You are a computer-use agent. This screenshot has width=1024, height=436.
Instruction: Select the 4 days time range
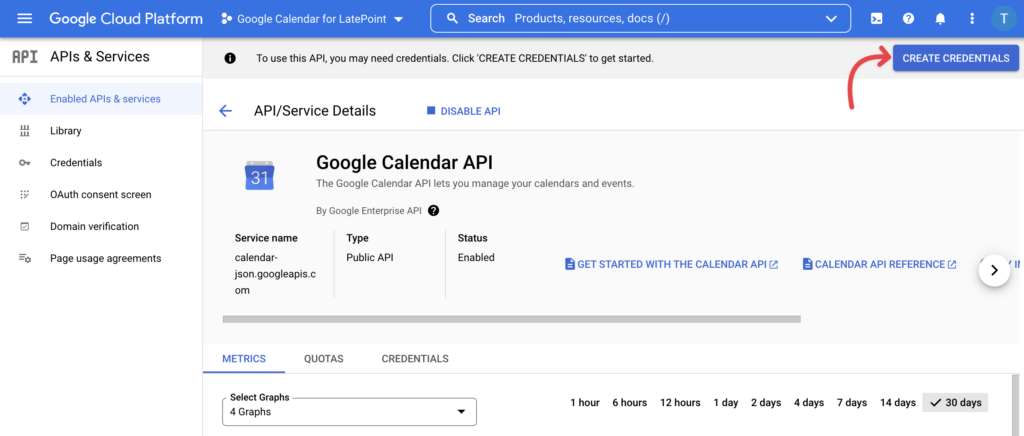point(808,403)
